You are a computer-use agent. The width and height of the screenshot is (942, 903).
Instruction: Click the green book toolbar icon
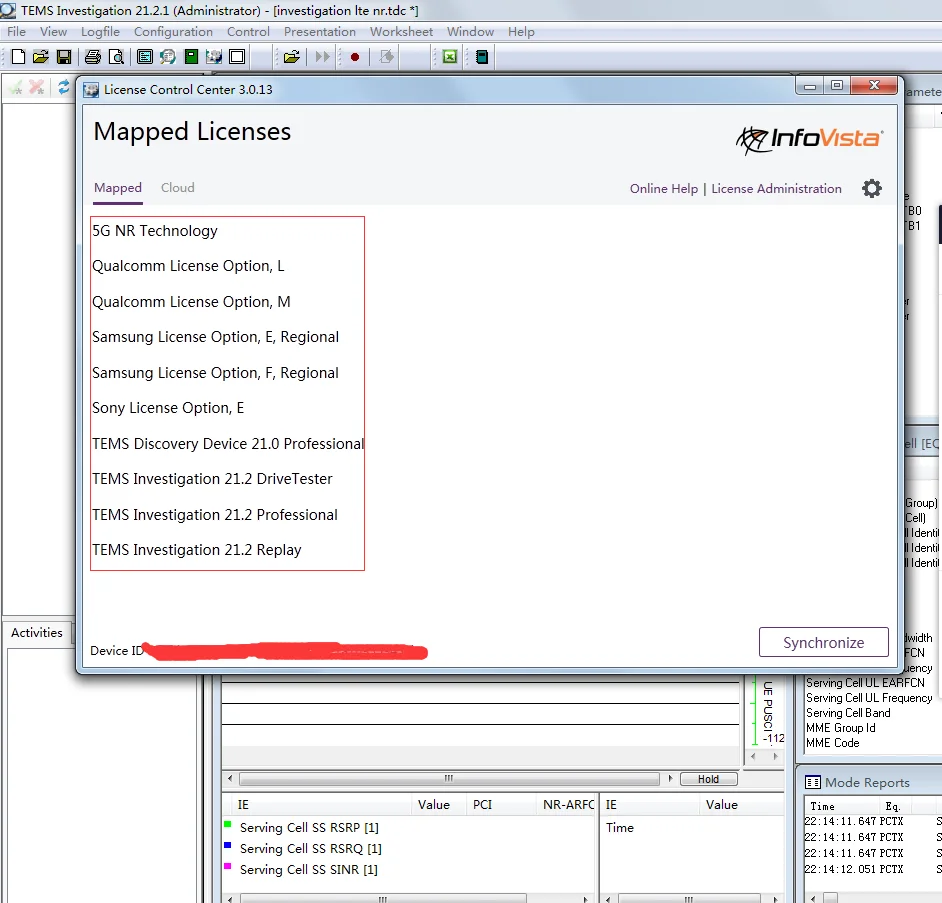click(x=191, y=57)
